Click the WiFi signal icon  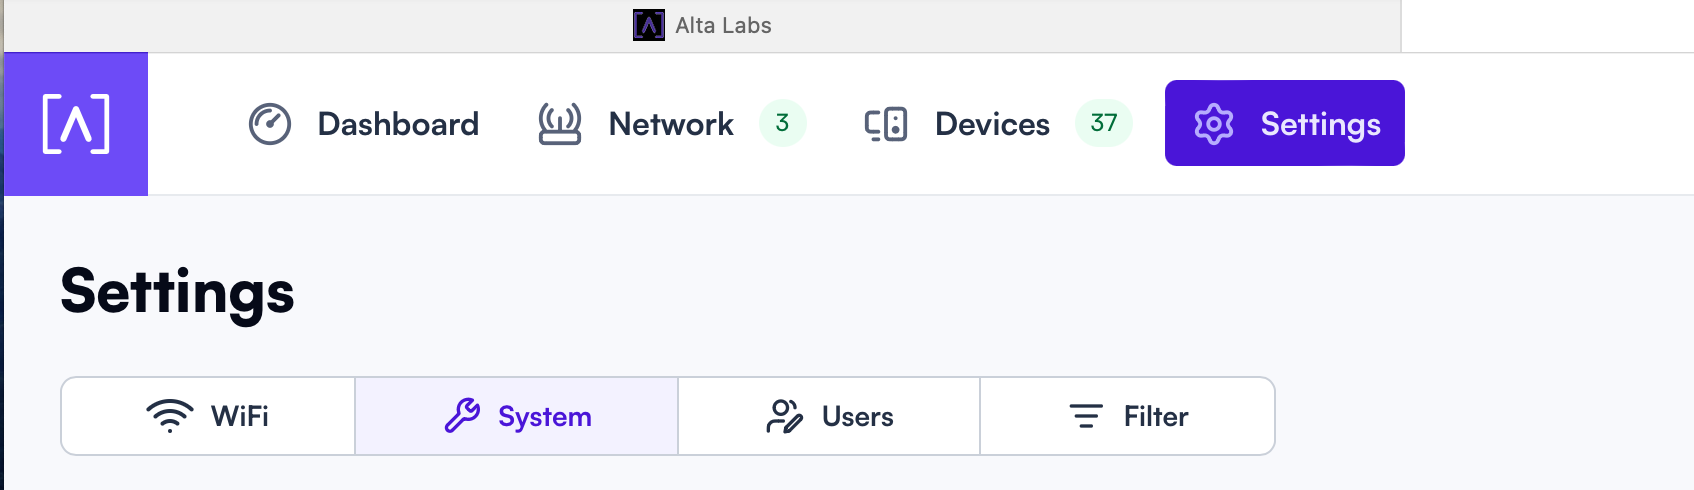170,416
